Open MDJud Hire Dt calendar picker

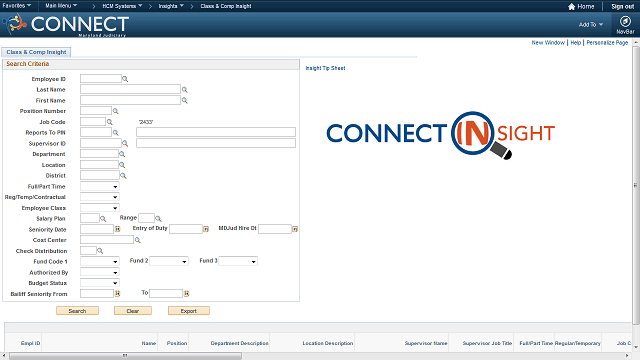click(x=295, y=229)
